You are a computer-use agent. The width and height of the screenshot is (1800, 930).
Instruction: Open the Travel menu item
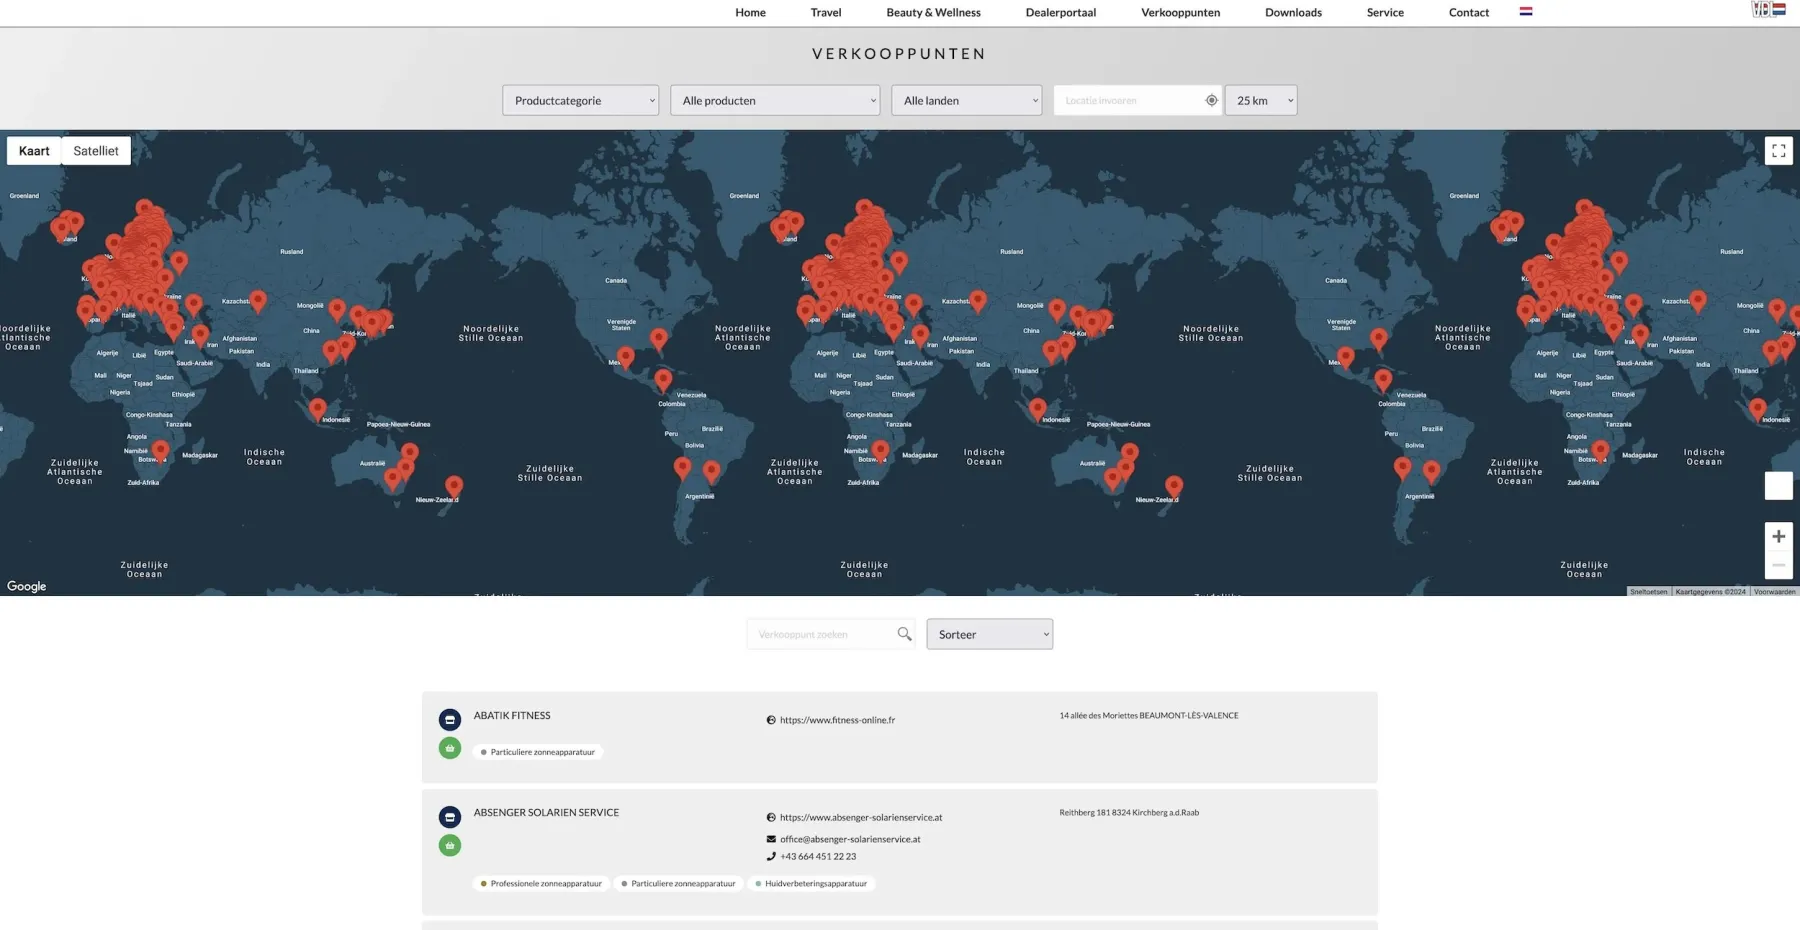tap(826, 13)
